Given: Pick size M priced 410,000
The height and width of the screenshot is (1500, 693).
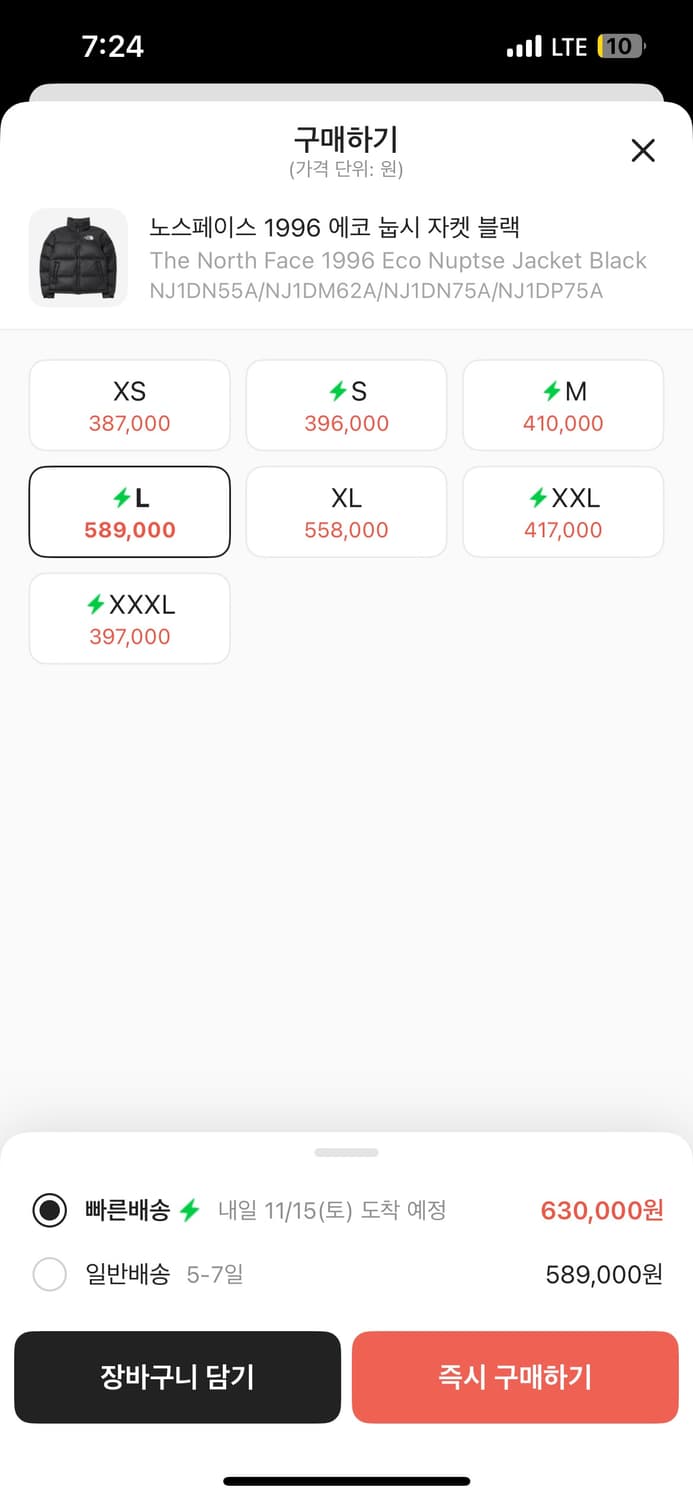Looking at the screenshot, I should [x=563, y=405].
